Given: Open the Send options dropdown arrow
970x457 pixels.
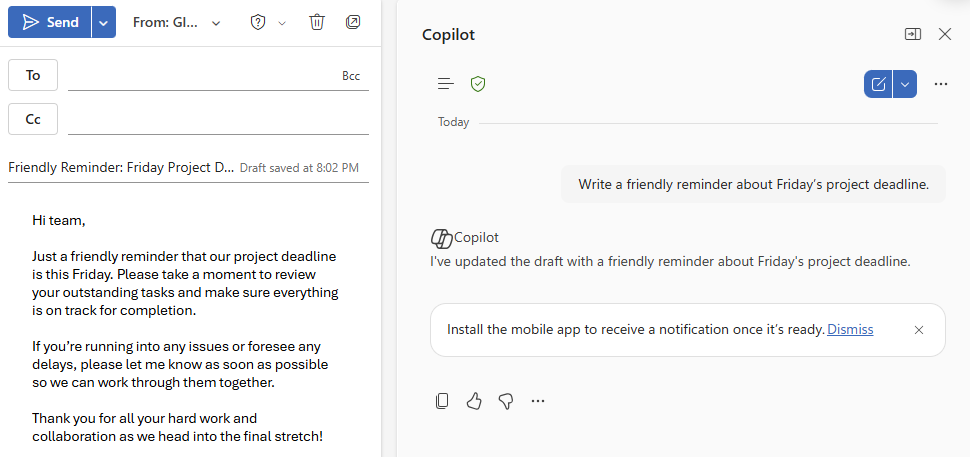Looking at the screenshot, I should tap(104, 23).
